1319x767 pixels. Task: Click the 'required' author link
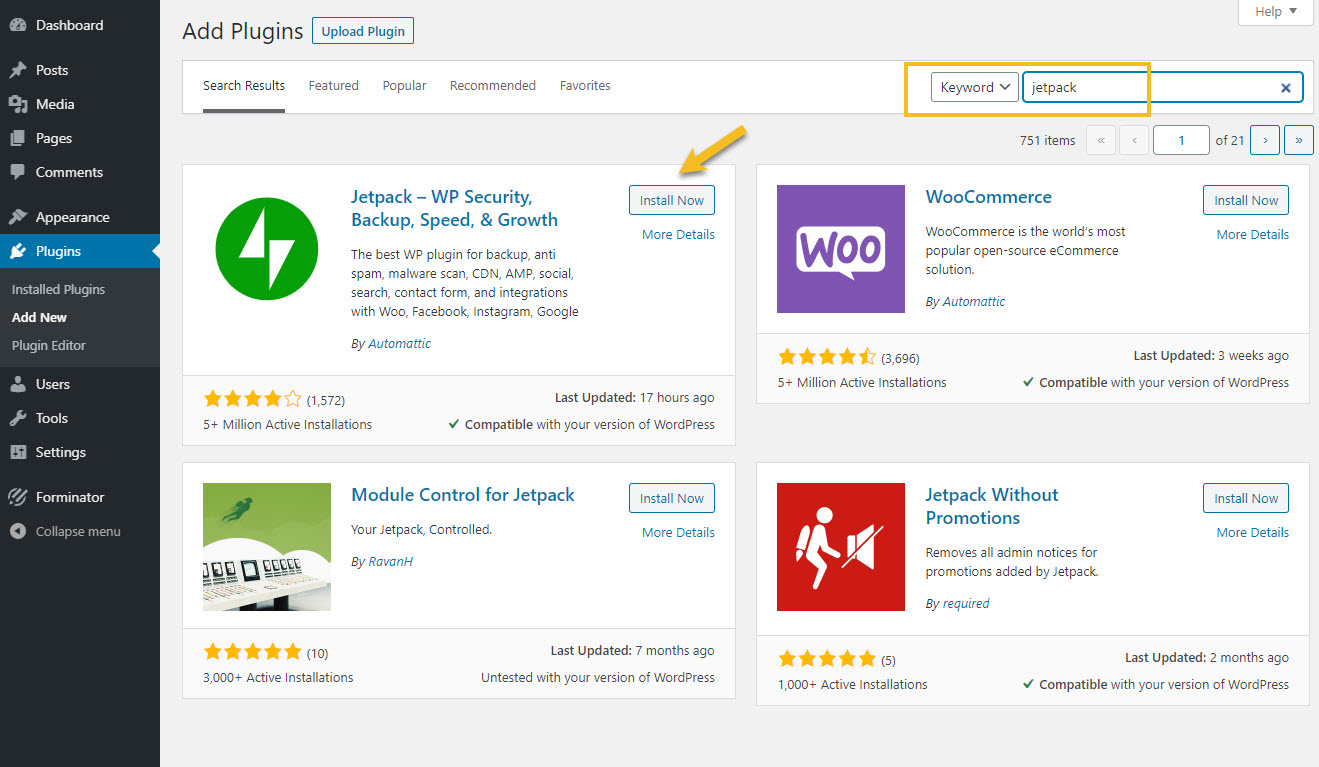point(966,603)
